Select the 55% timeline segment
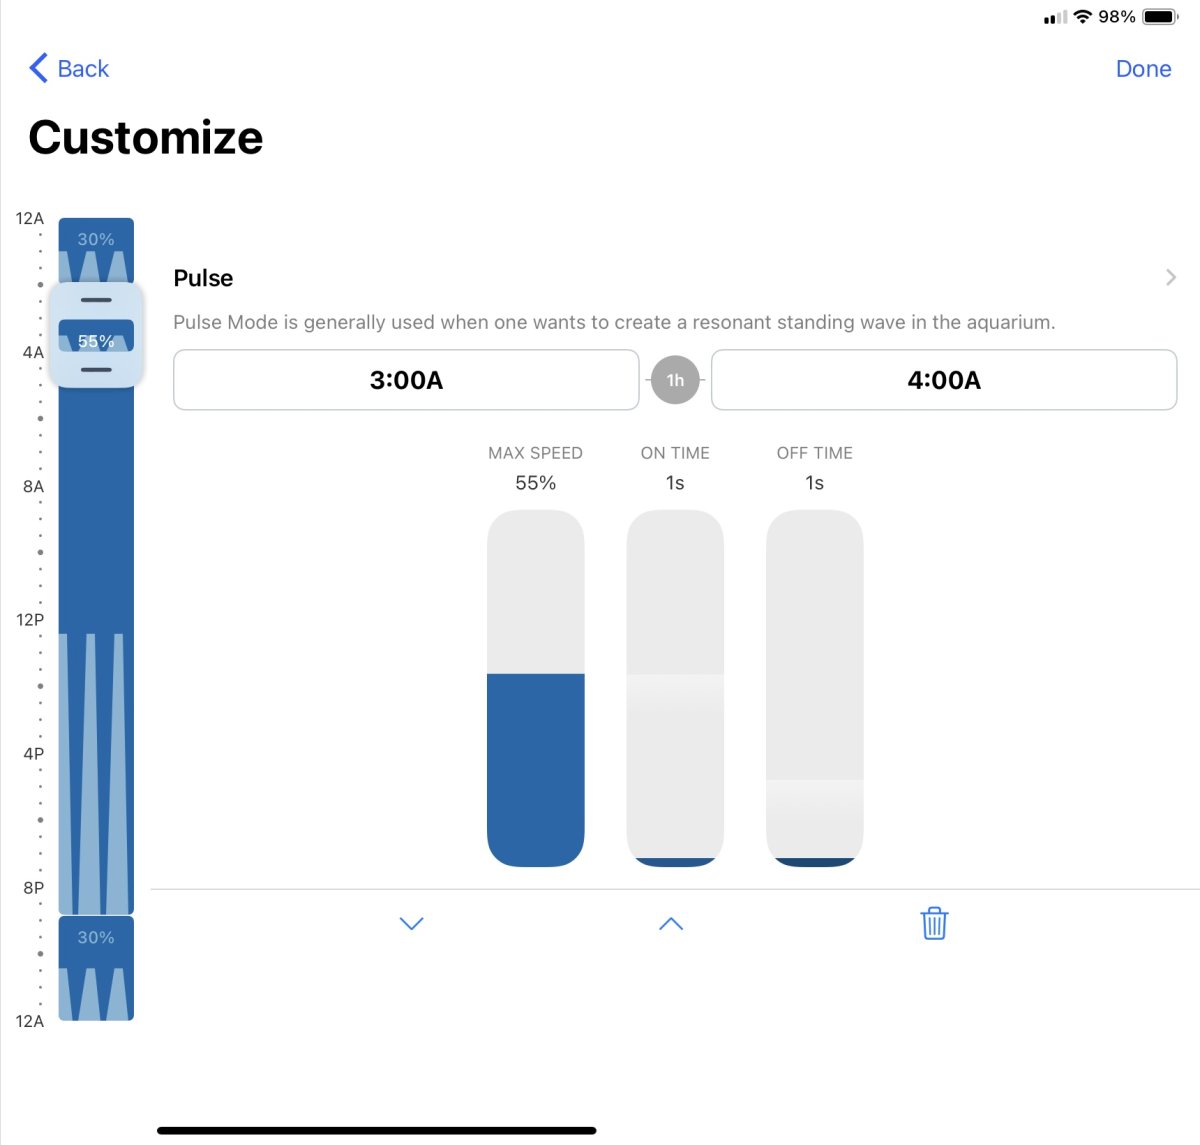The image size is (1200, 1145). pos(96,336)
